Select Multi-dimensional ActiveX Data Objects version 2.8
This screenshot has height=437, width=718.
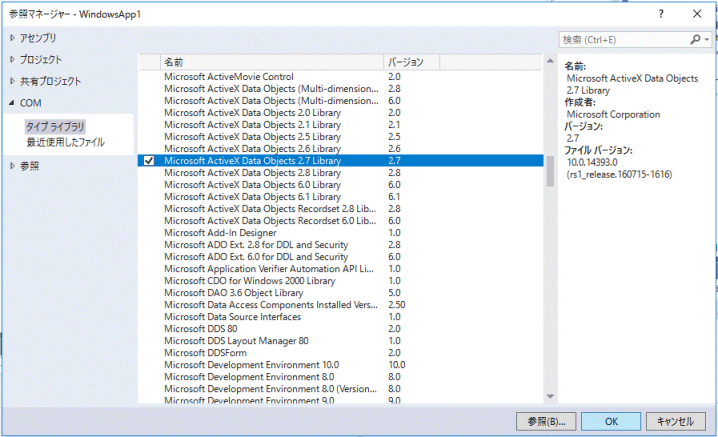tap(340, 89)
